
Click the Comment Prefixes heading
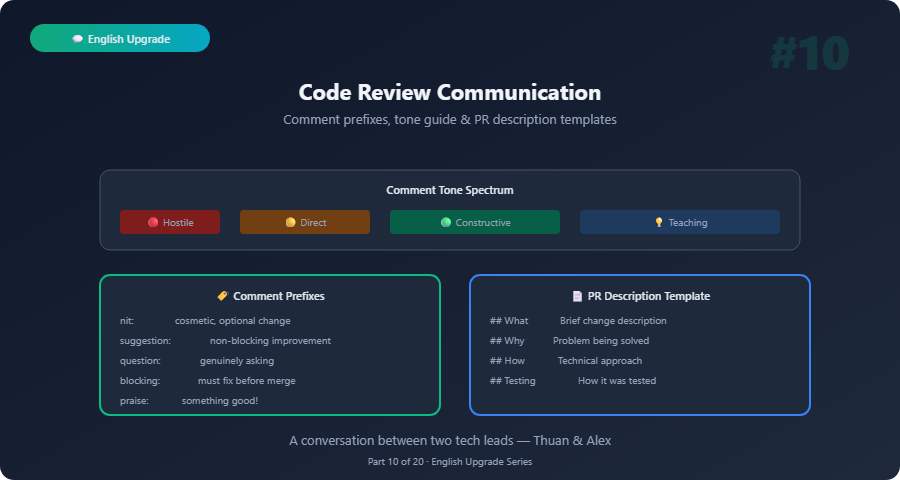[x=279, y=296]
